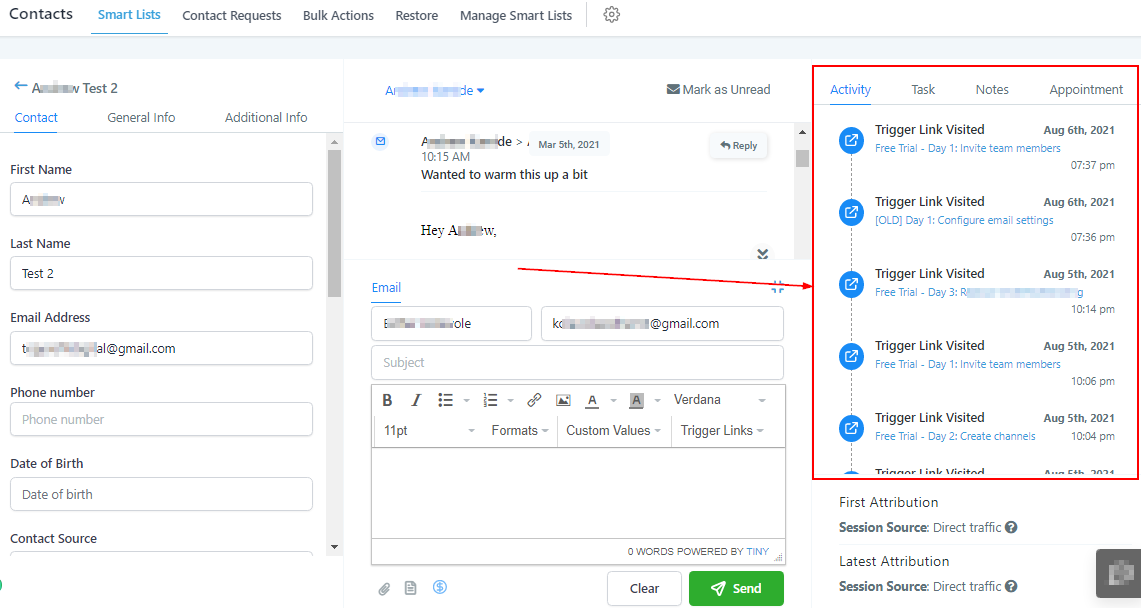
Task: Open the Verdana font family dropdown
Action: 719,400
